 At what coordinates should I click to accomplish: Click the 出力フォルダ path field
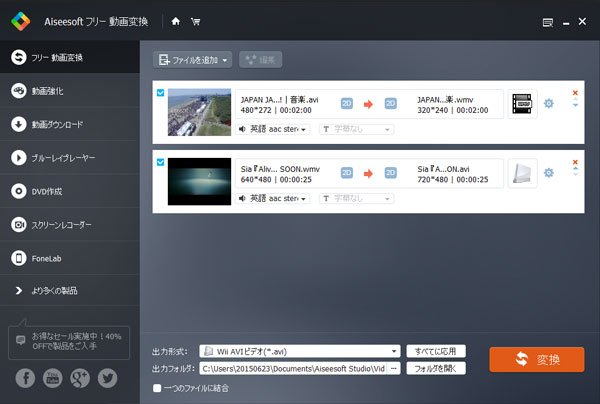(293, 368)
